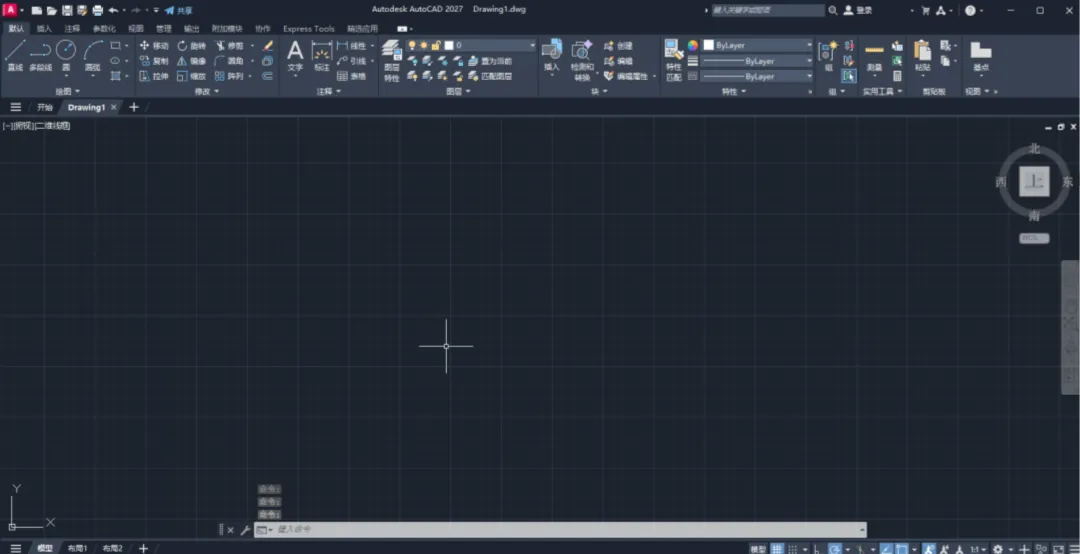Click the 测量 (Measure) tool
Viewport: 1080px width, 554px height.
tap(874, 55)
